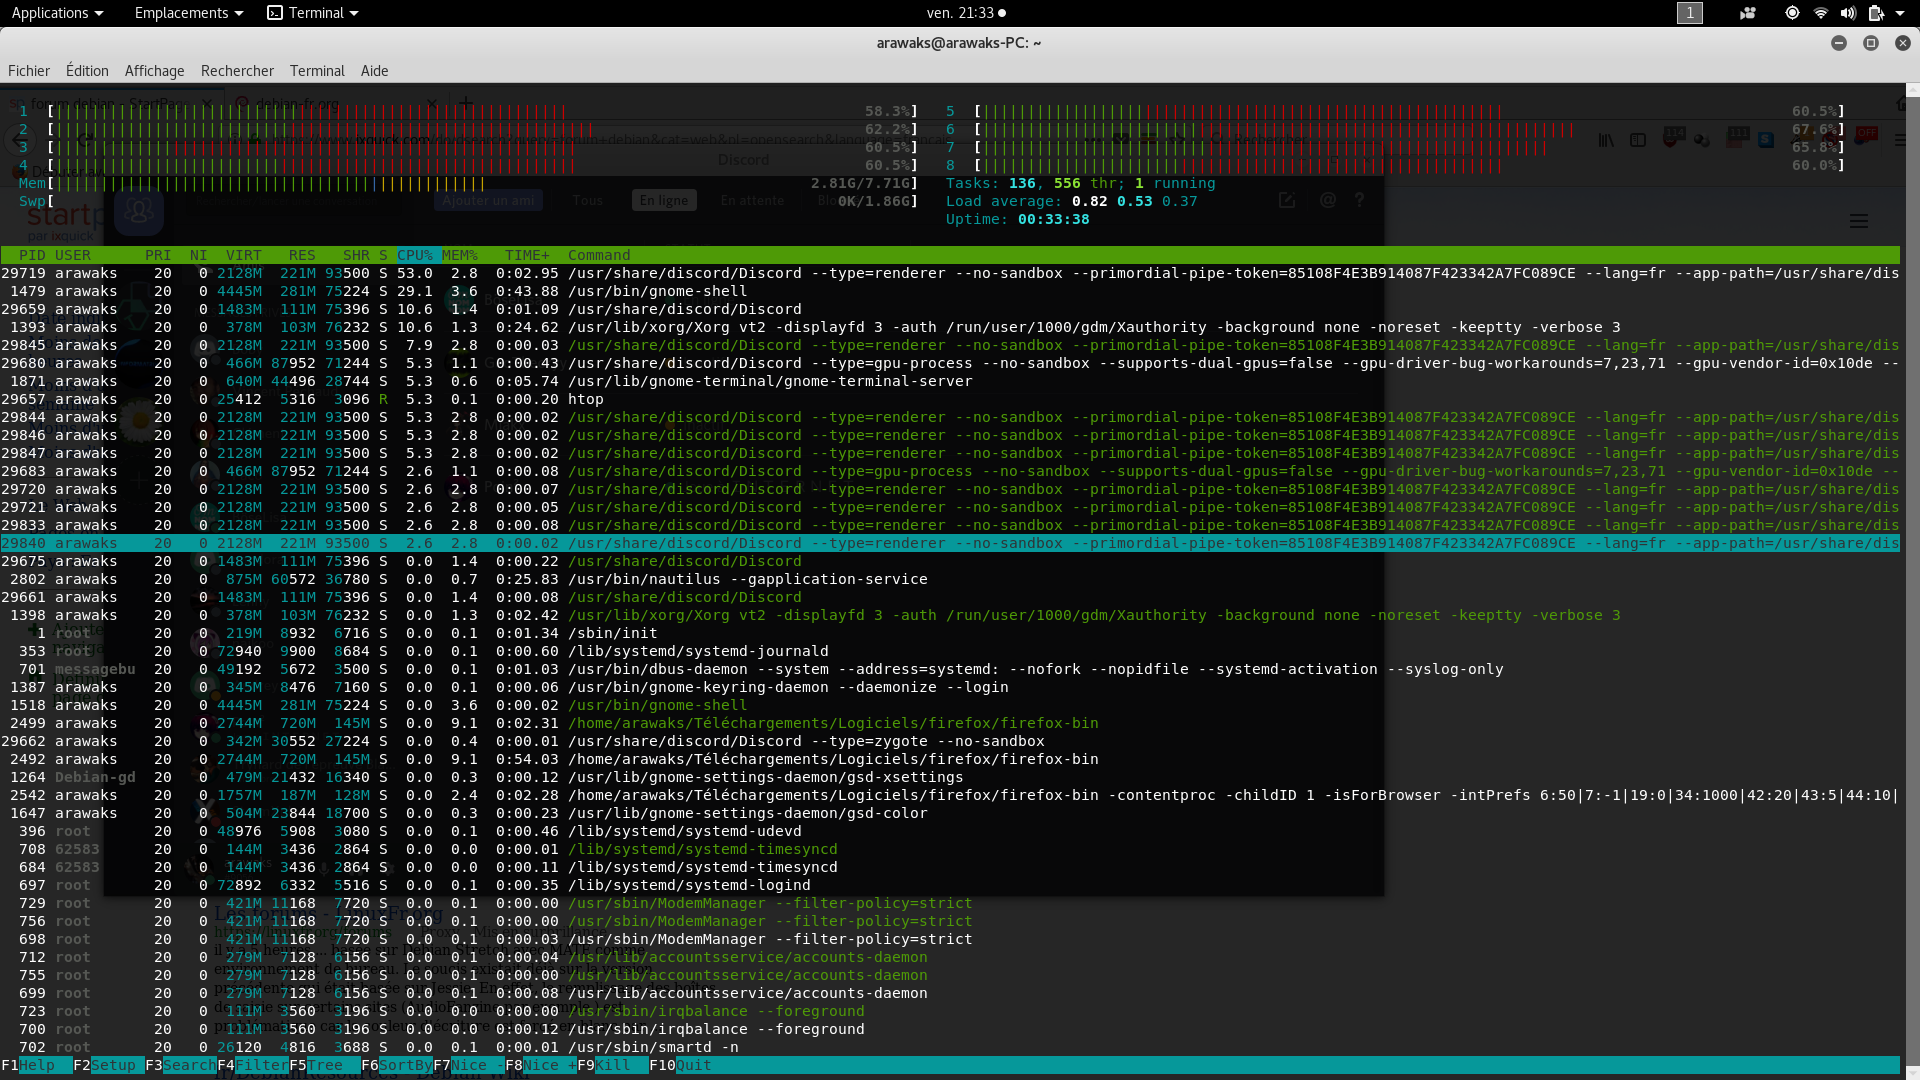Open the Wi-Fi network indicator
Viewport: 1920px width, 1080px height.
click(1820, 13)
